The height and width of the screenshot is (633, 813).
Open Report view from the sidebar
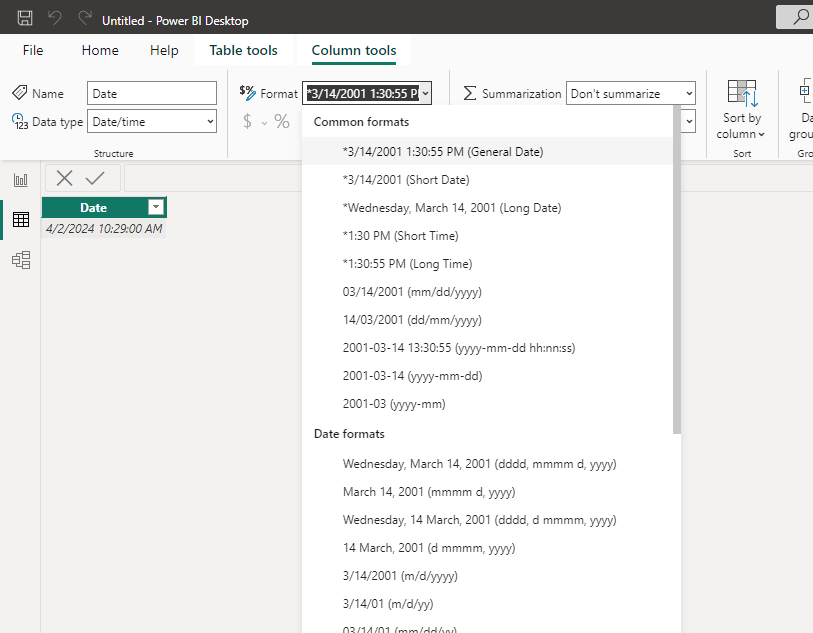[21, 180]
